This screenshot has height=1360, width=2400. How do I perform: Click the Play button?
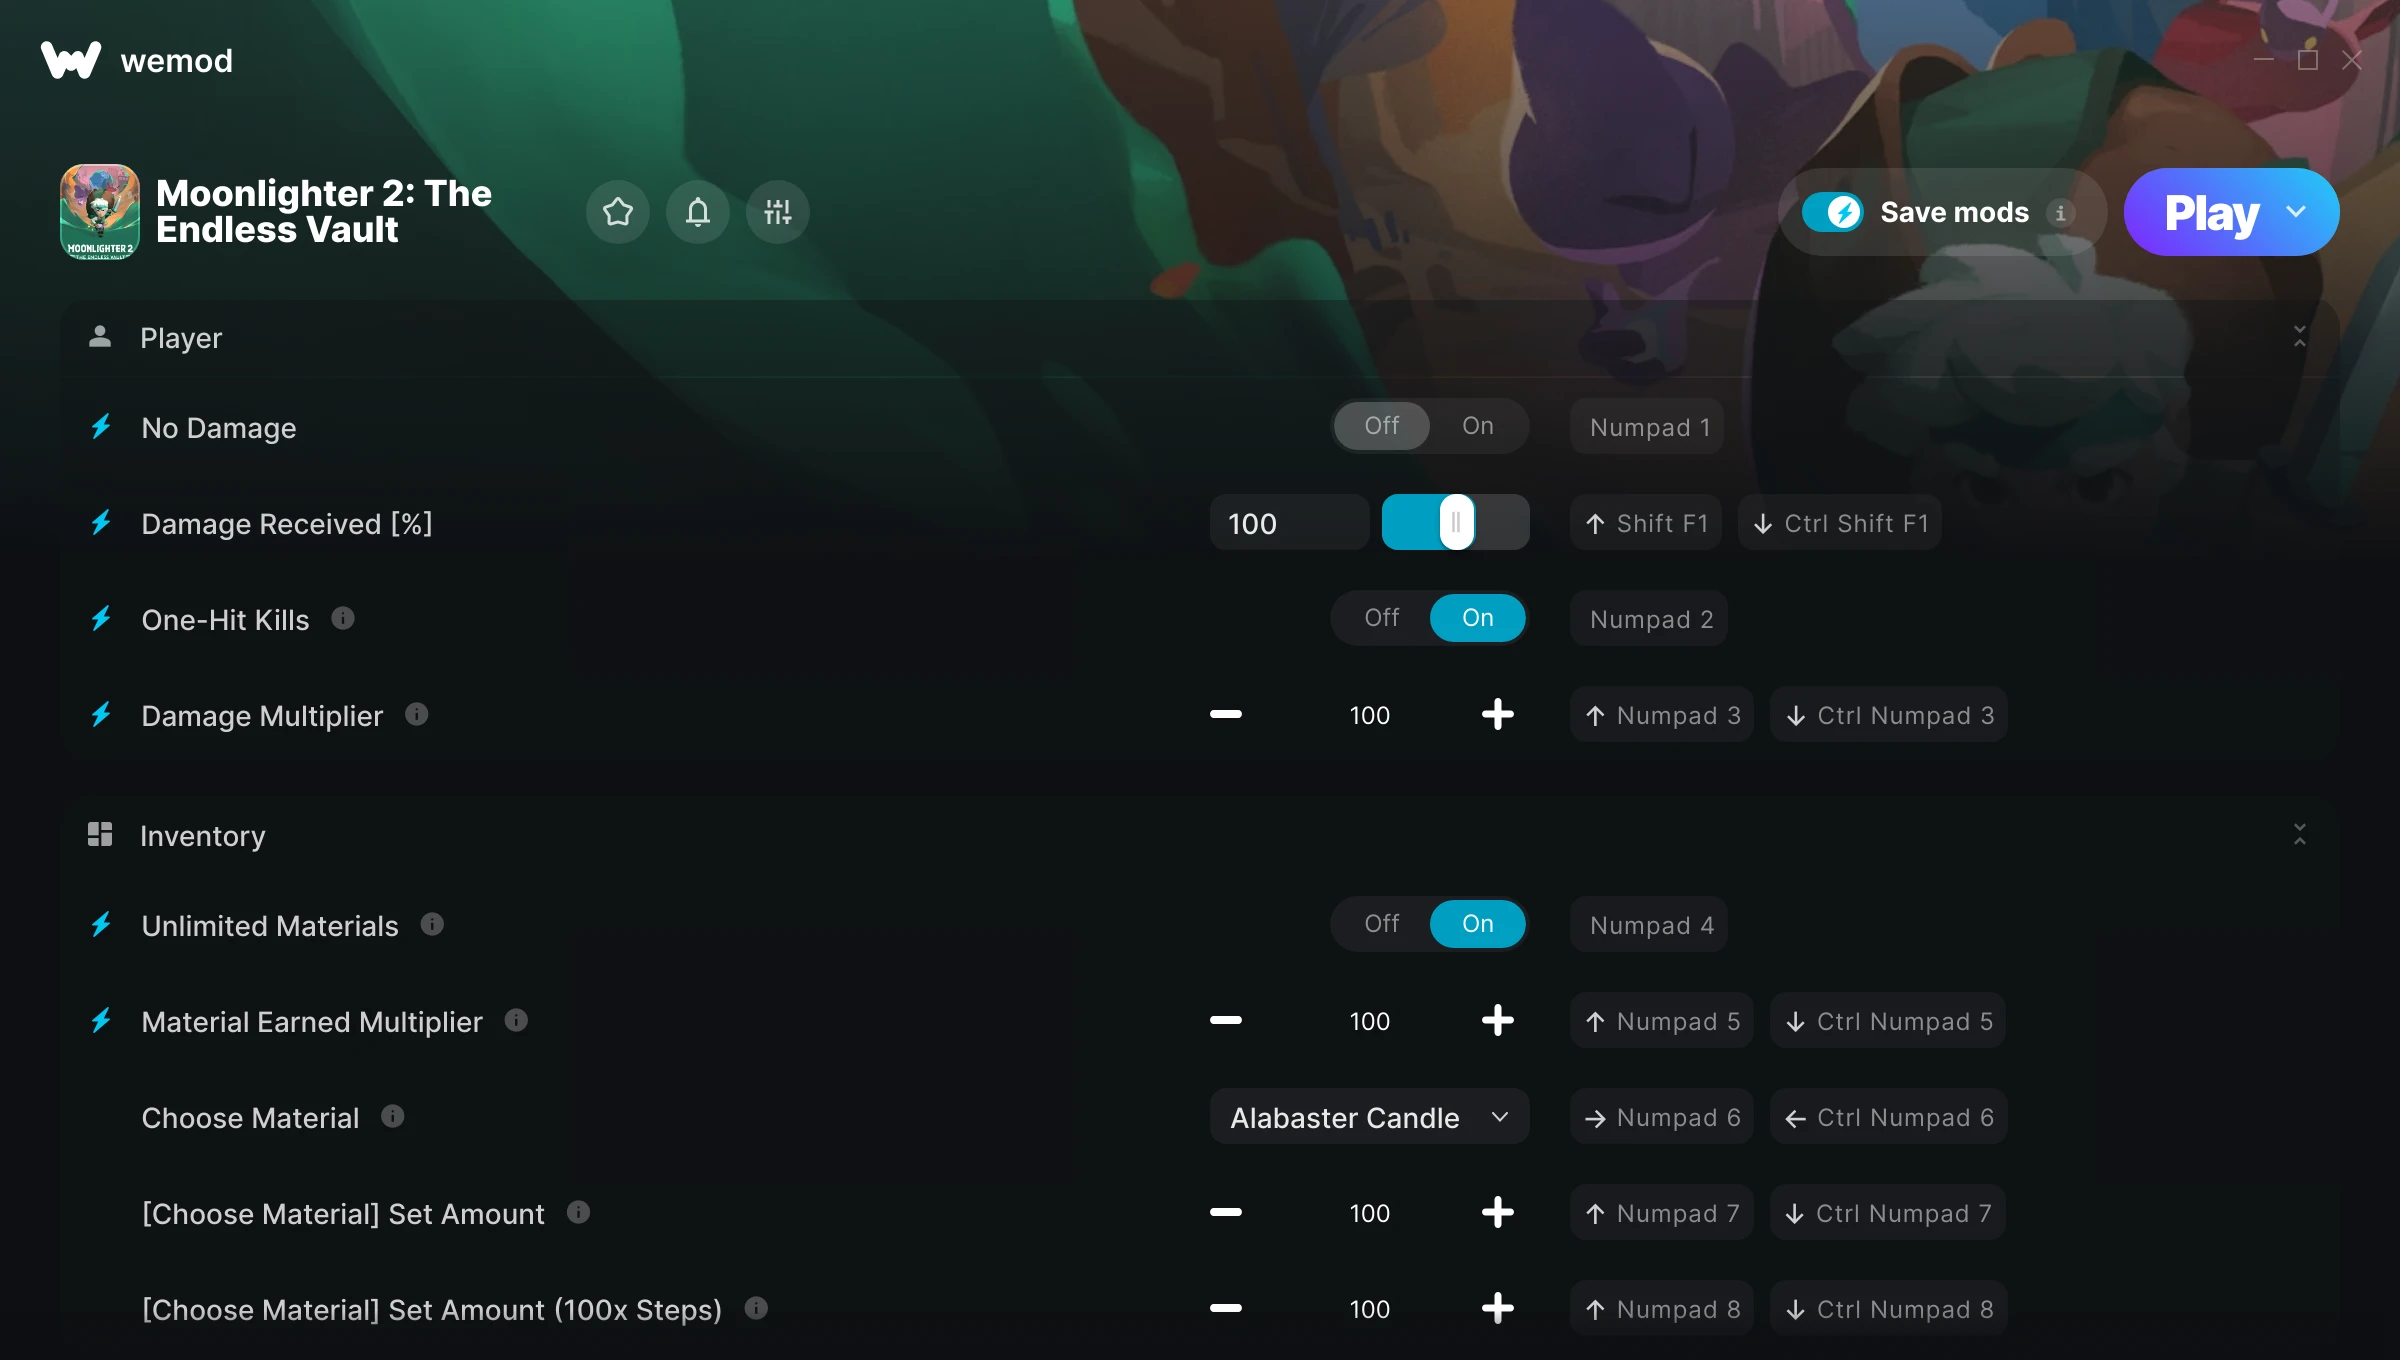point(2210,212)
